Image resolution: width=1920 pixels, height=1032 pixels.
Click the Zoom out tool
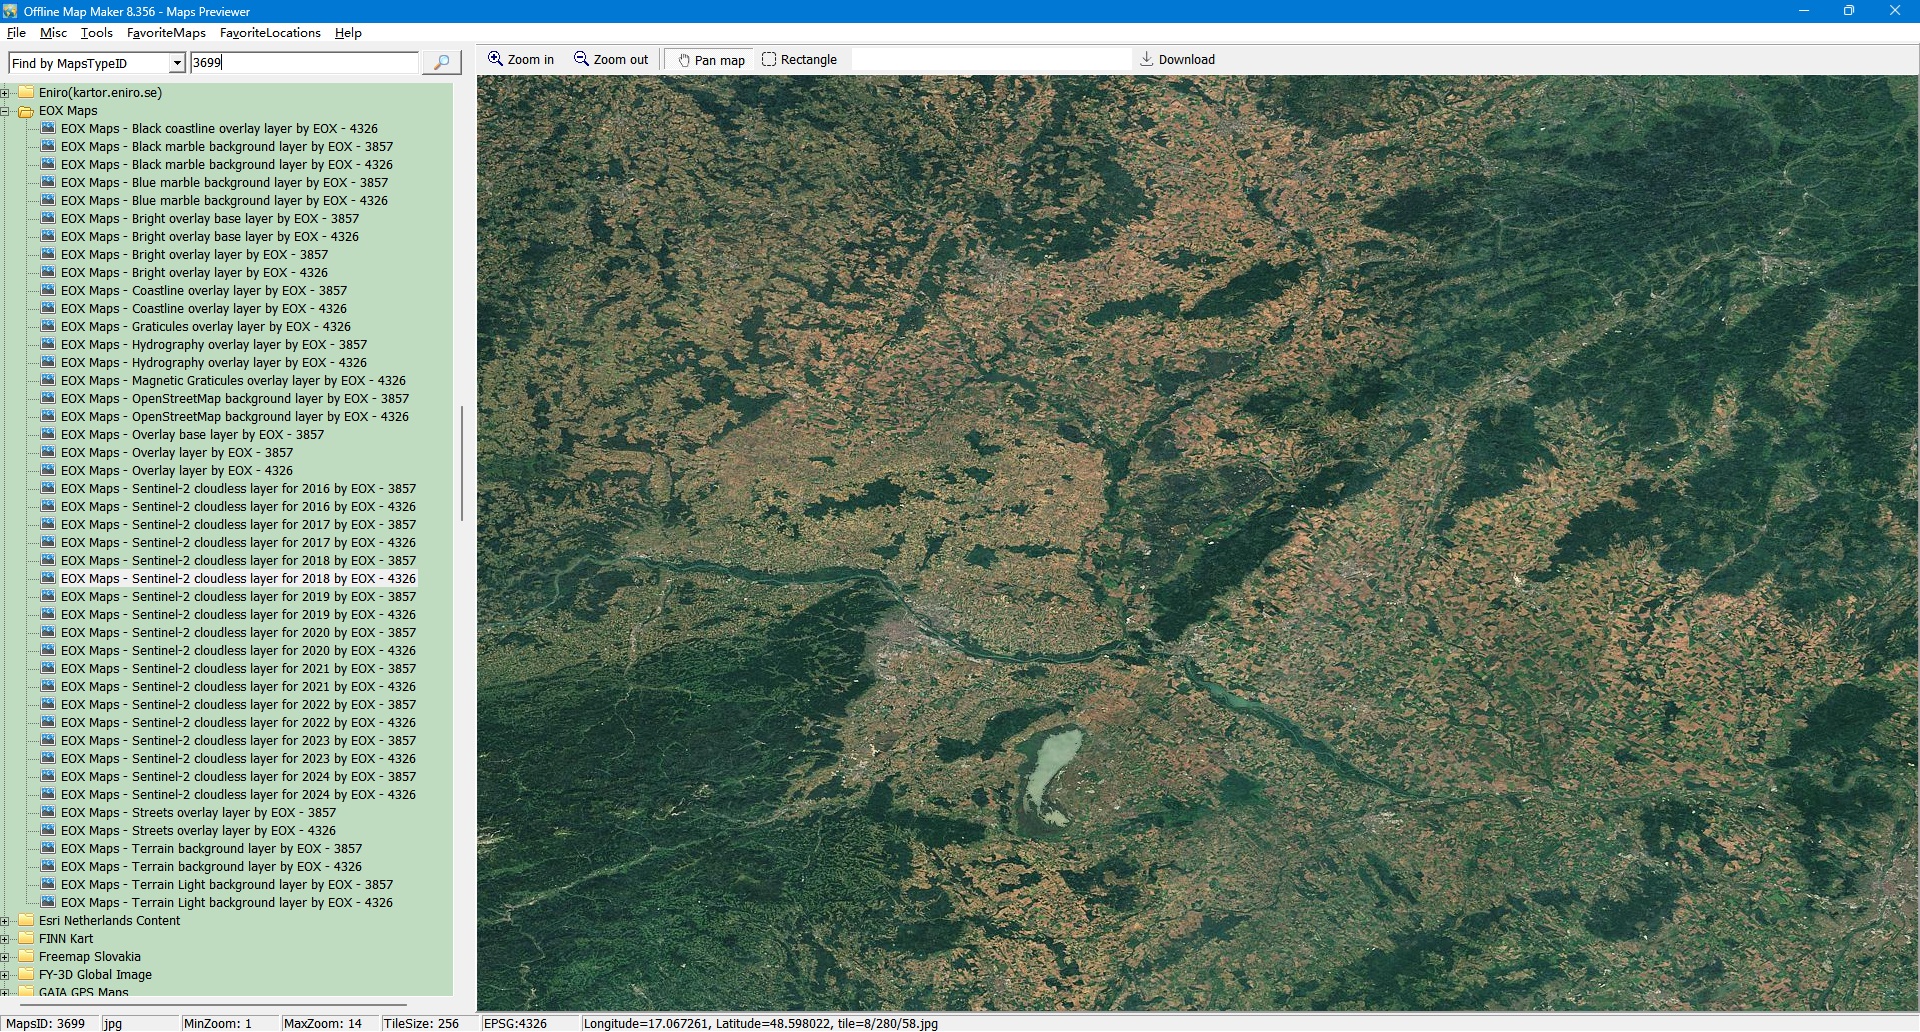click(611, 60)
